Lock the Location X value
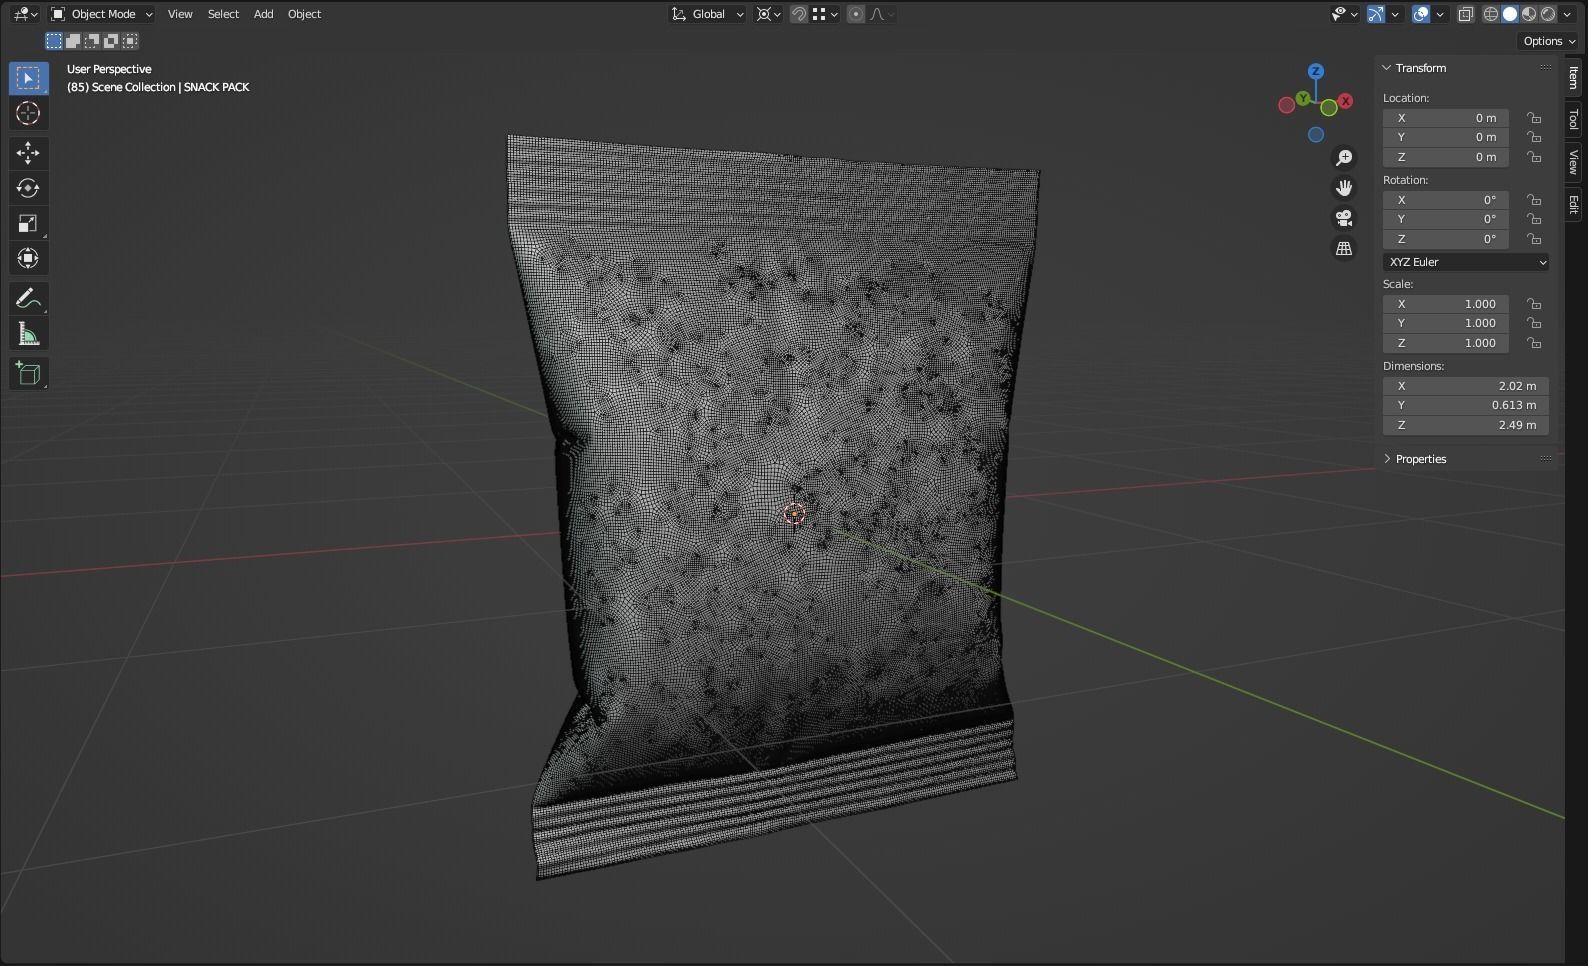 tap(1534, 118)
